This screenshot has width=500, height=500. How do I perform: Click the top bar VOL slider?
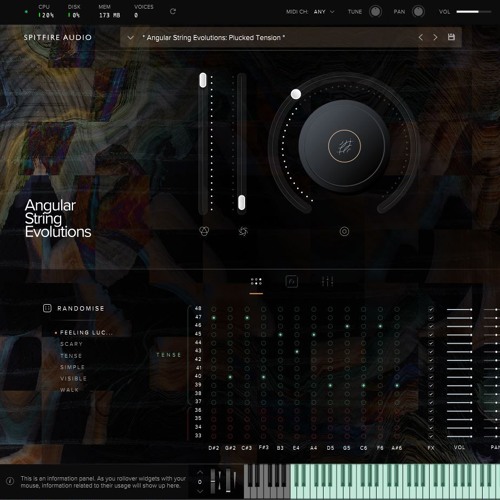(x=474, y=12)
